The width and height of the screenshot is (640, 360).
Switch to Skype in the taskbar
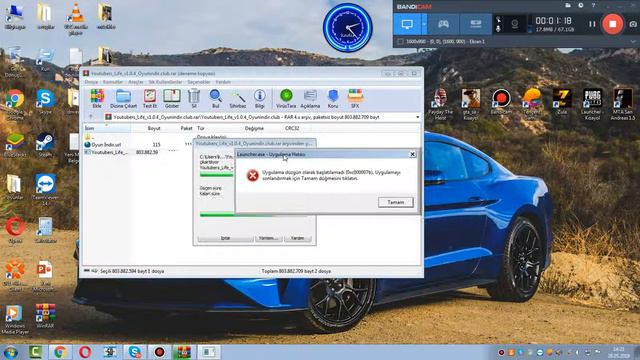point(135,352)
